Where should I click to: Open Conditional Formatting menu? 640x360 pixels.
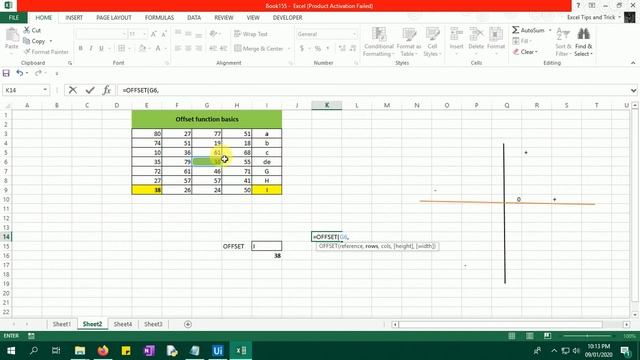(379, 42)
